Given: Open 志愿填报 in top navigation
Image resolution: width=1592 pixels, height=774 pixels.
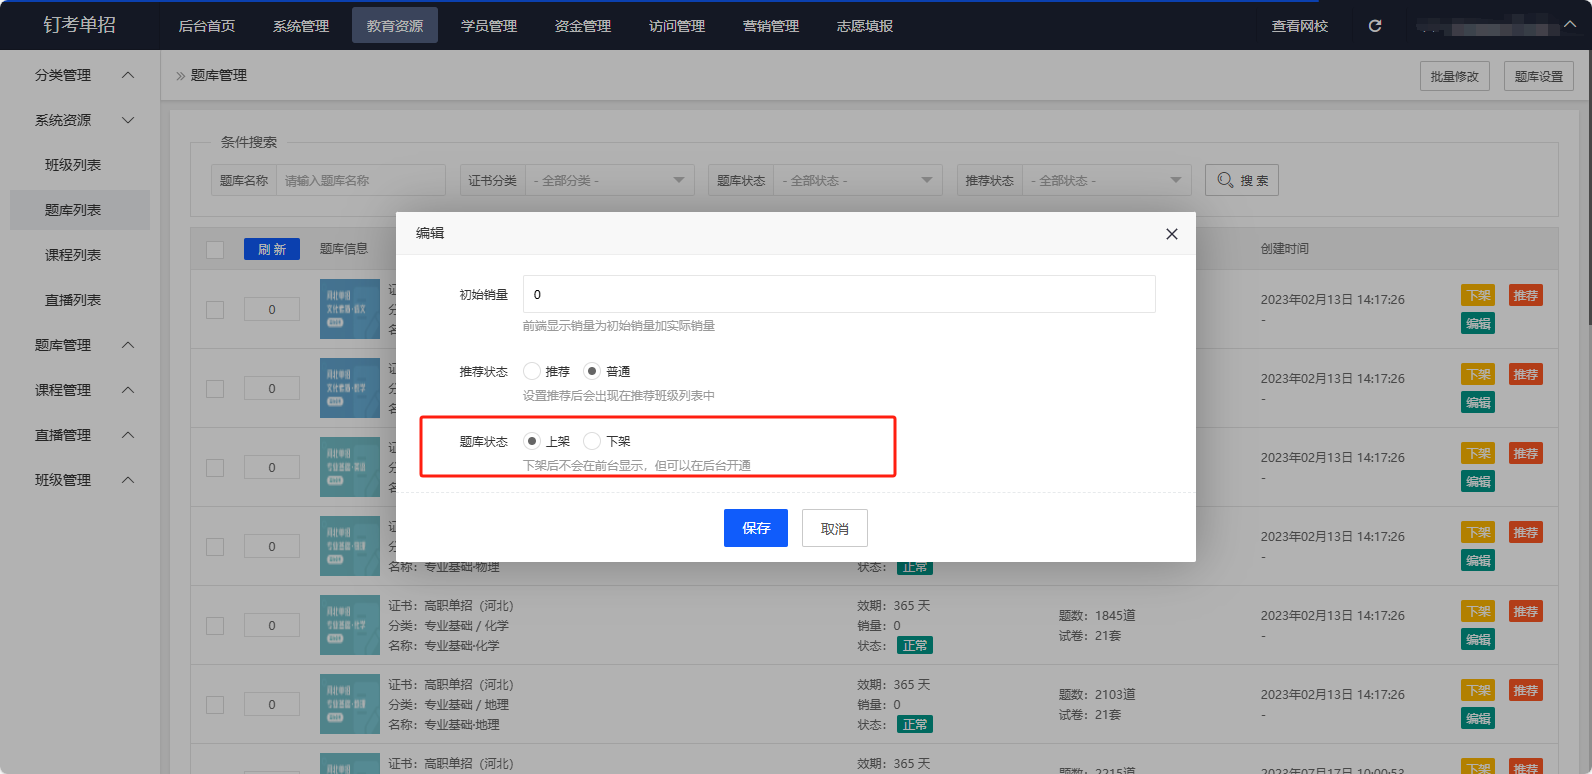Looking at the screenshot, I should 865,26.
